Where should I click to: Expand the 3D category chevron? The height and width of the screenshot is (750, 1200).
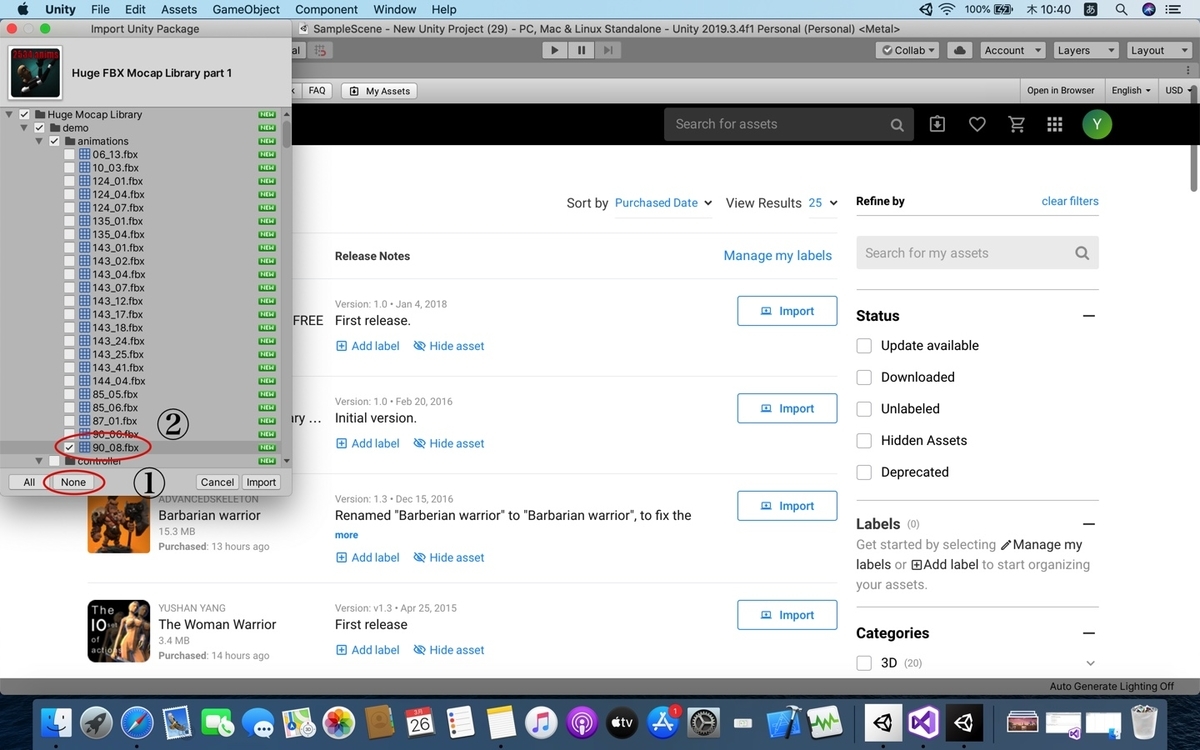1090,663
